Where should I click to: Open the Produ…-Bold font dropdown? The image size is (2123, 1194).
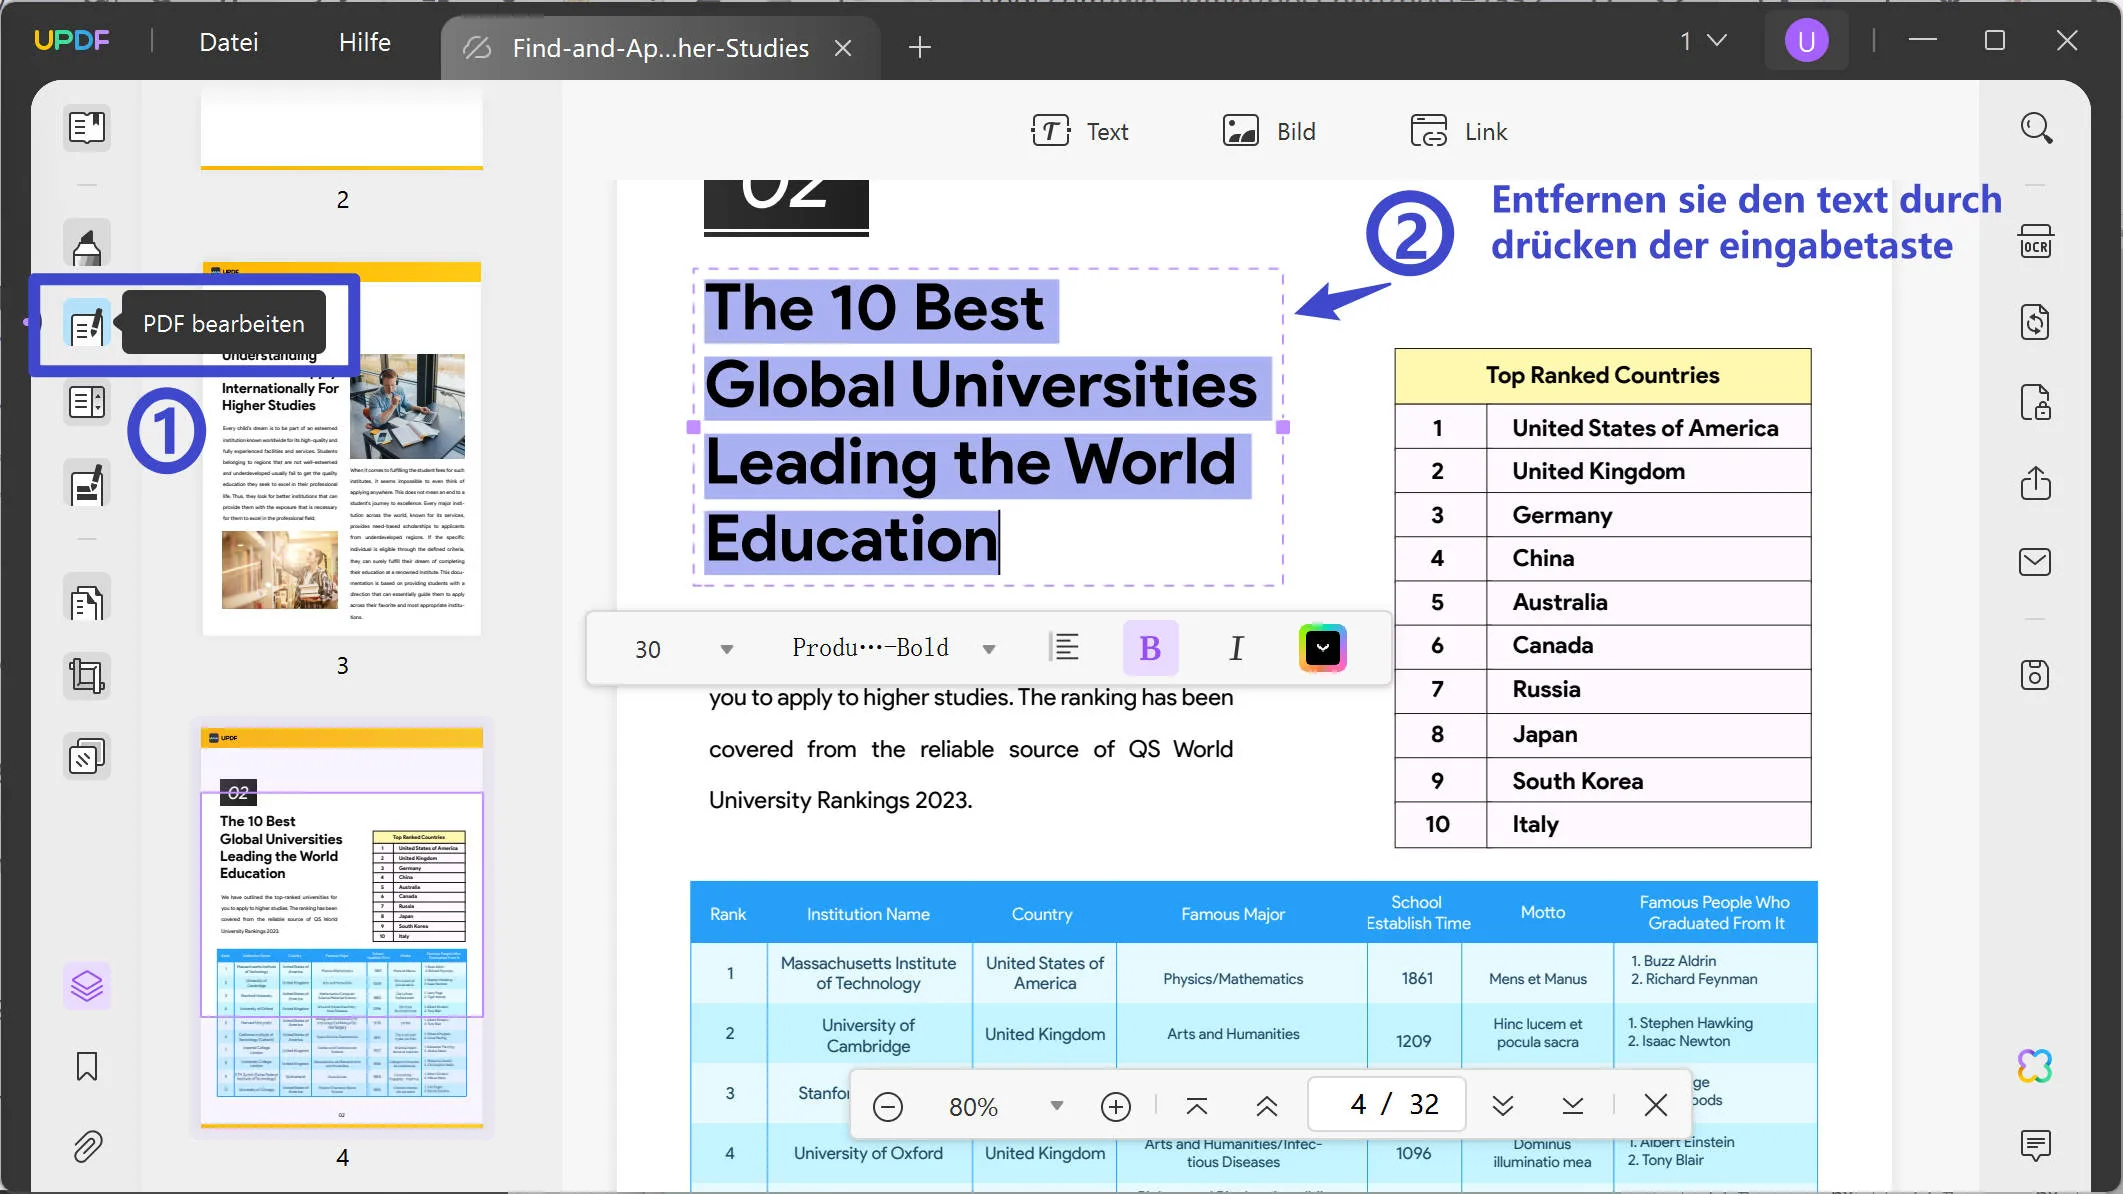989,649
